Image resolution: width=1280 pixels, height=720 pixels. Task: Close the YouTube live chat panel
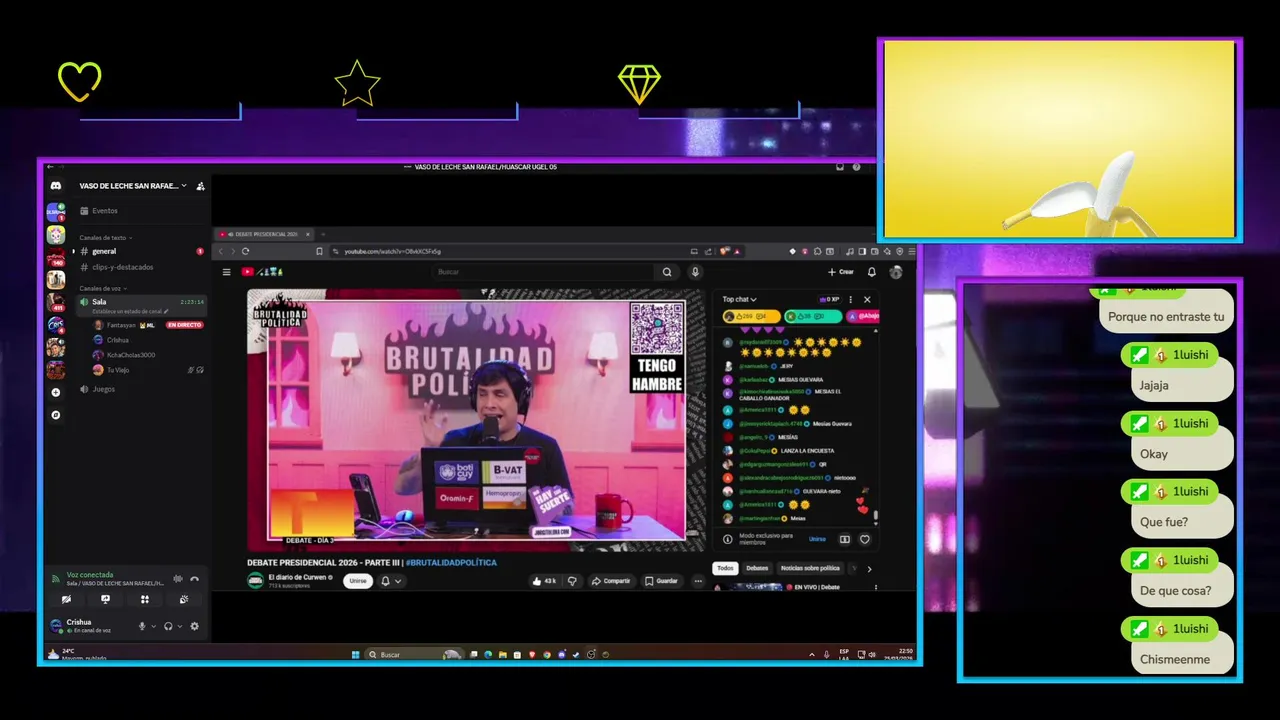(x=867, y=299)
